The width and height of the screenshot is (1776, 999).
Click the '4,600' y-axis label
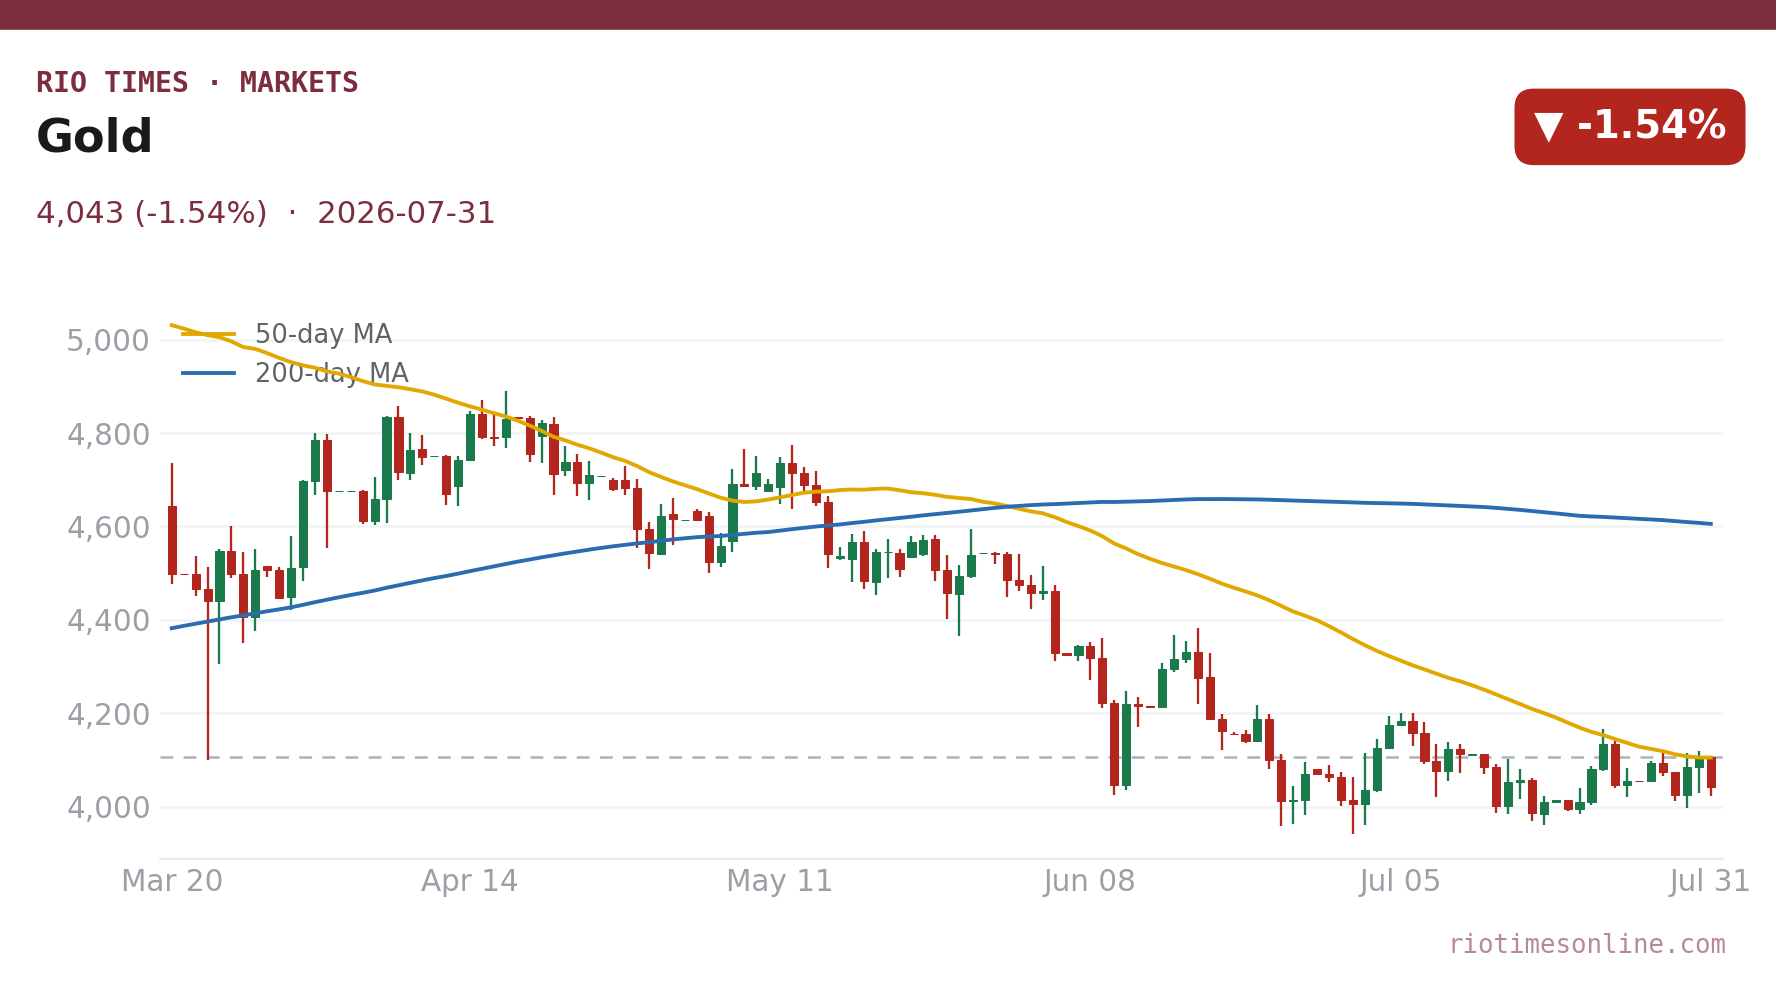point(108,528)
